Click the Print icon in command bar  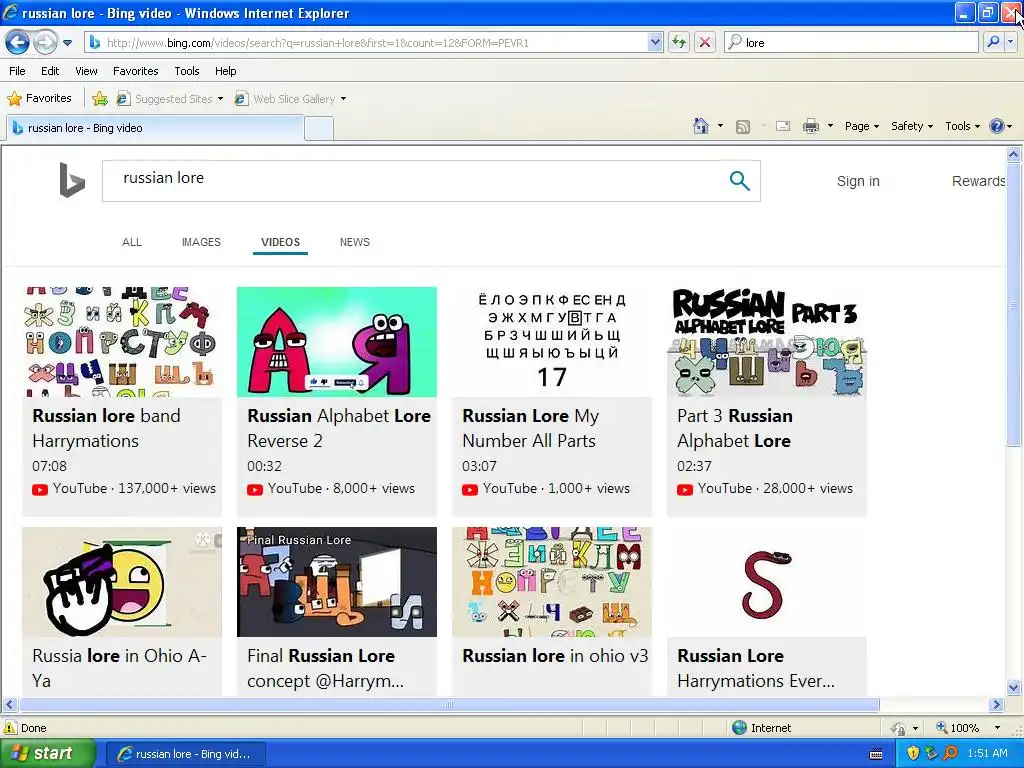click(810, 126)
